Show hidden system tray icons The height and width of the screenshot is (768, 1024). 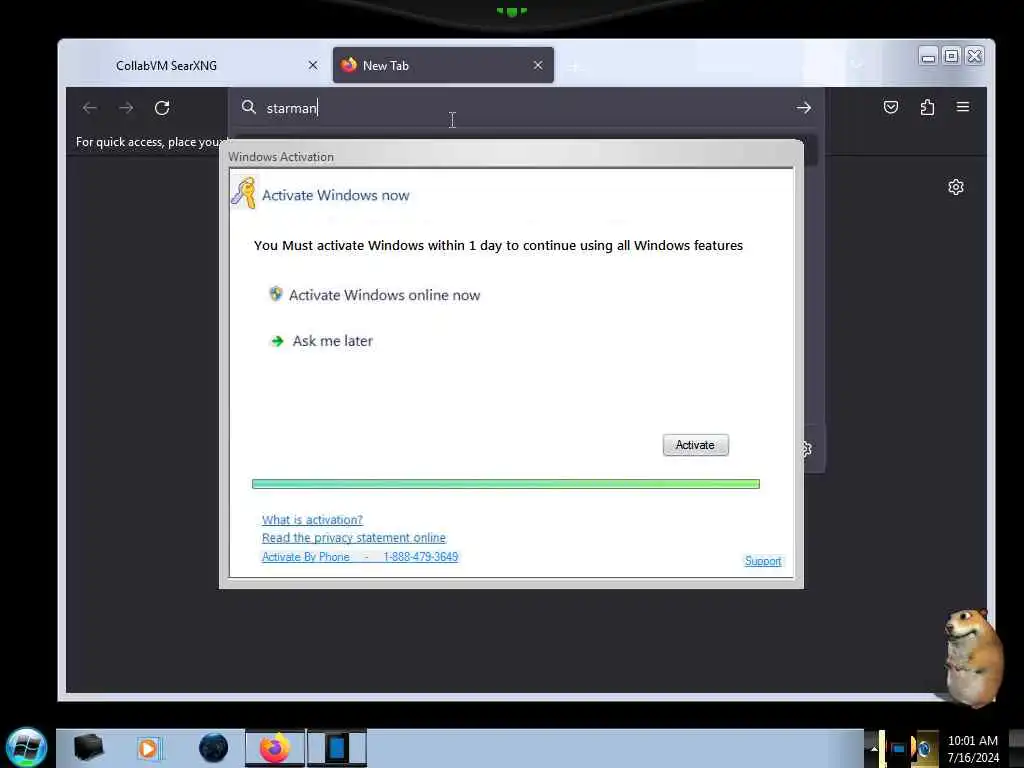pyautogui.click(x=874, y=749)
